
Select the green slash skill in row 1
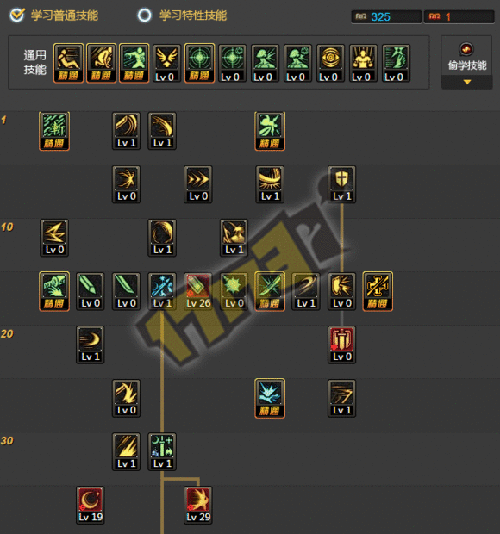tap(54, 131)
